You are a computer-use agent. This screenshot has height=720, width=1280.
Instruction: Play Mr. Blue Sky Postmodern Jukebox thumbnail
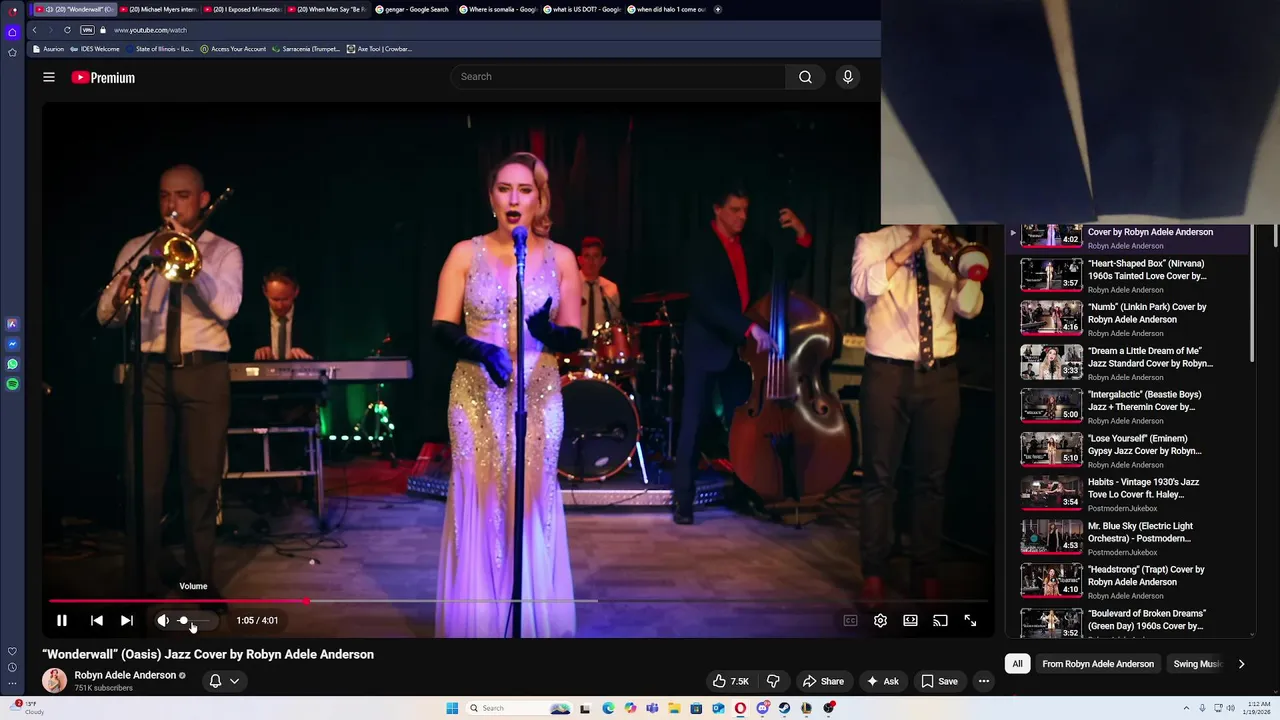[1051, 537]
